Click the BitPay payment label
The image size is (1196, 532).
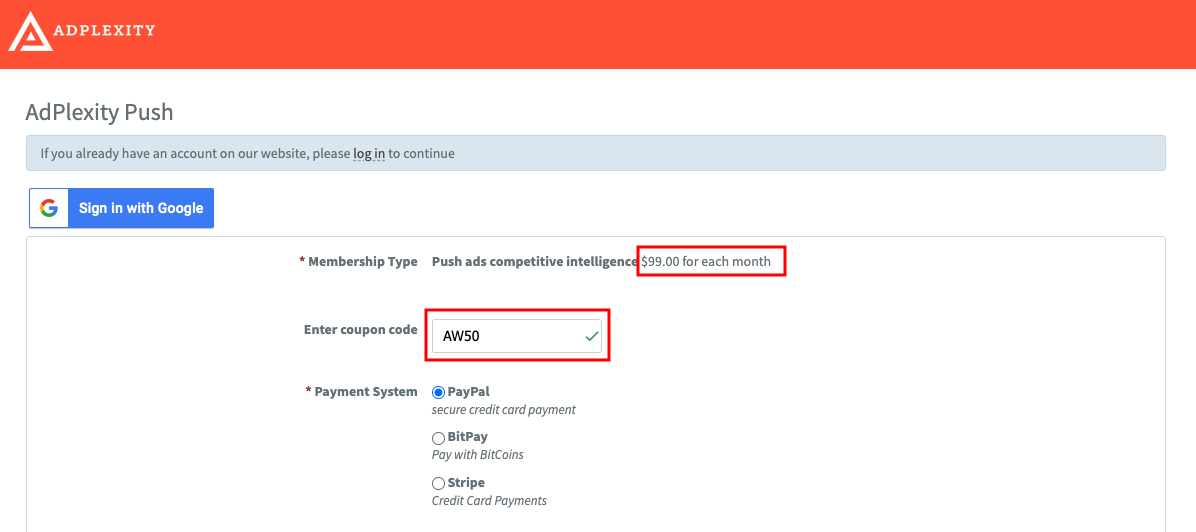point(467,437)
